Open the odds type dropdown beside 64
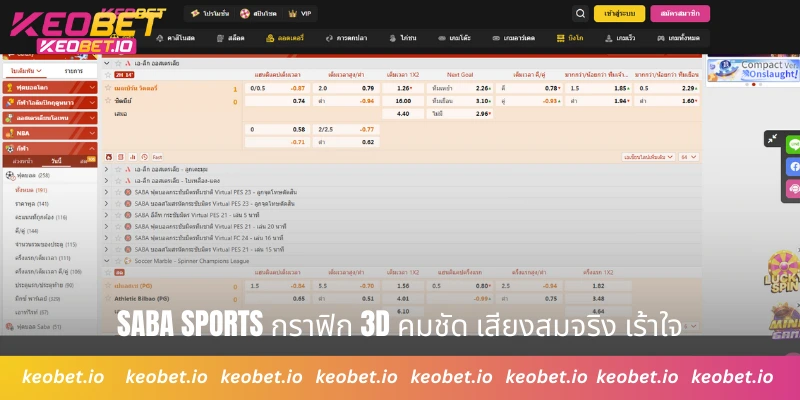The width and height of the screenshot is (800, 400). 648,157
